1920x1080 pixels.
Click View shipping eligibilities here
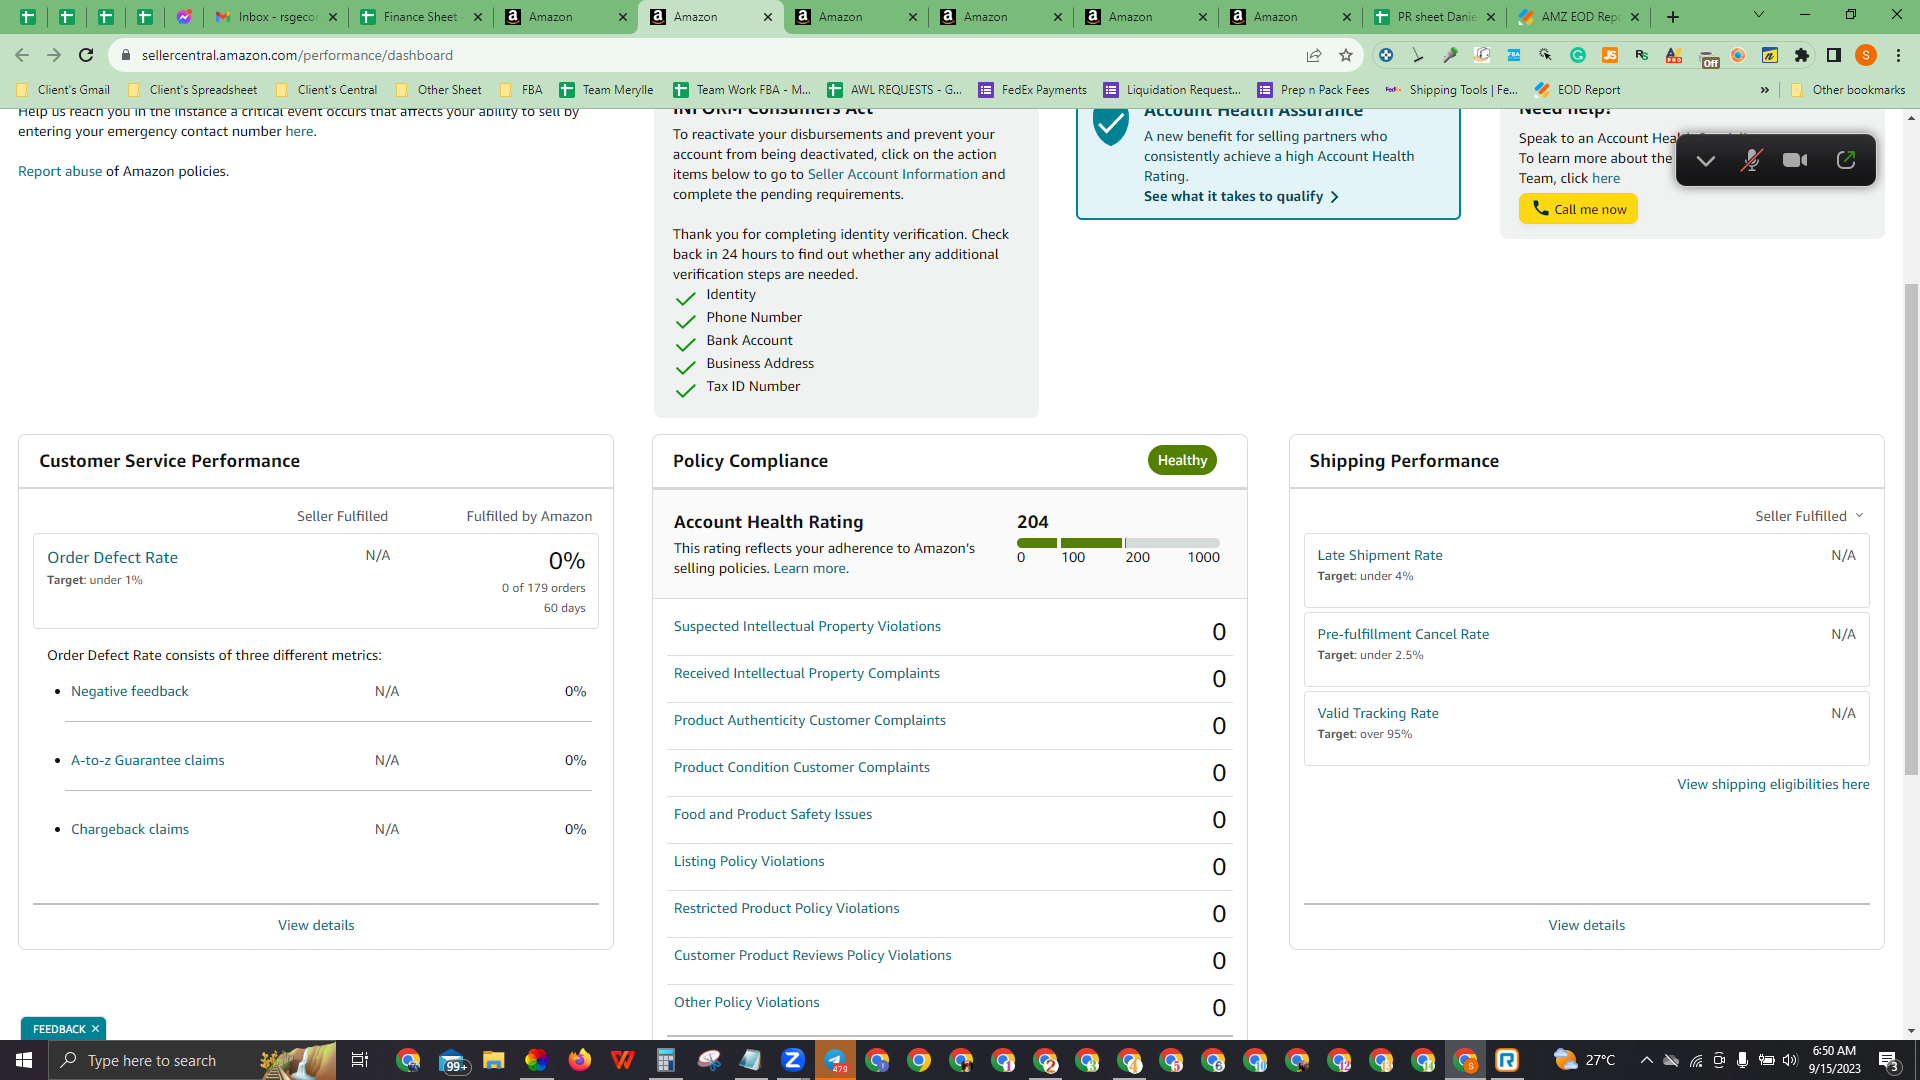(1773, 785)
